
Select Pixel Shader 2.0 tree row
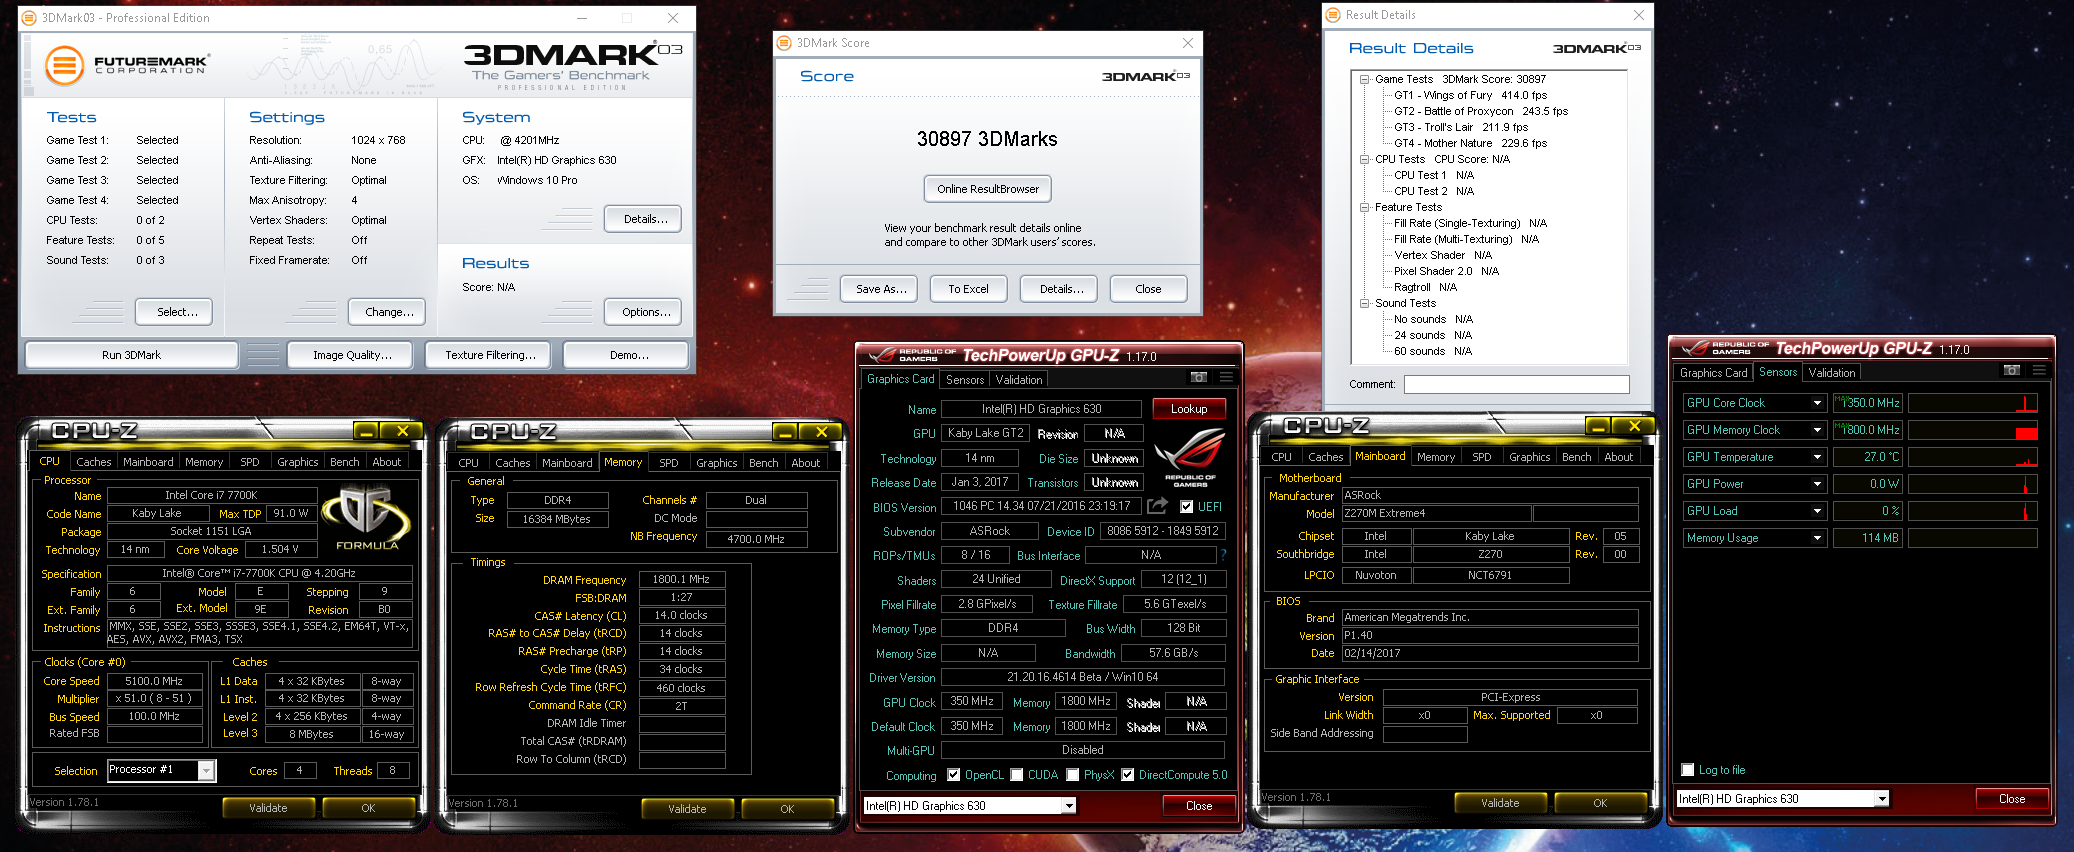(x=1446, y=271)
